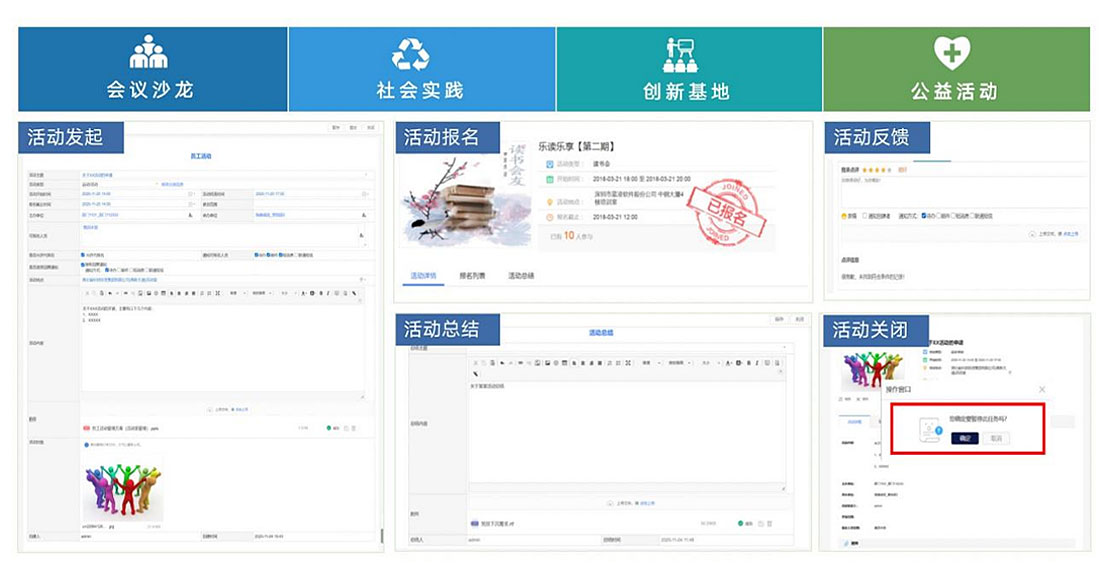Close the 操作窗口 dialog with the X

coord(1041,389)
